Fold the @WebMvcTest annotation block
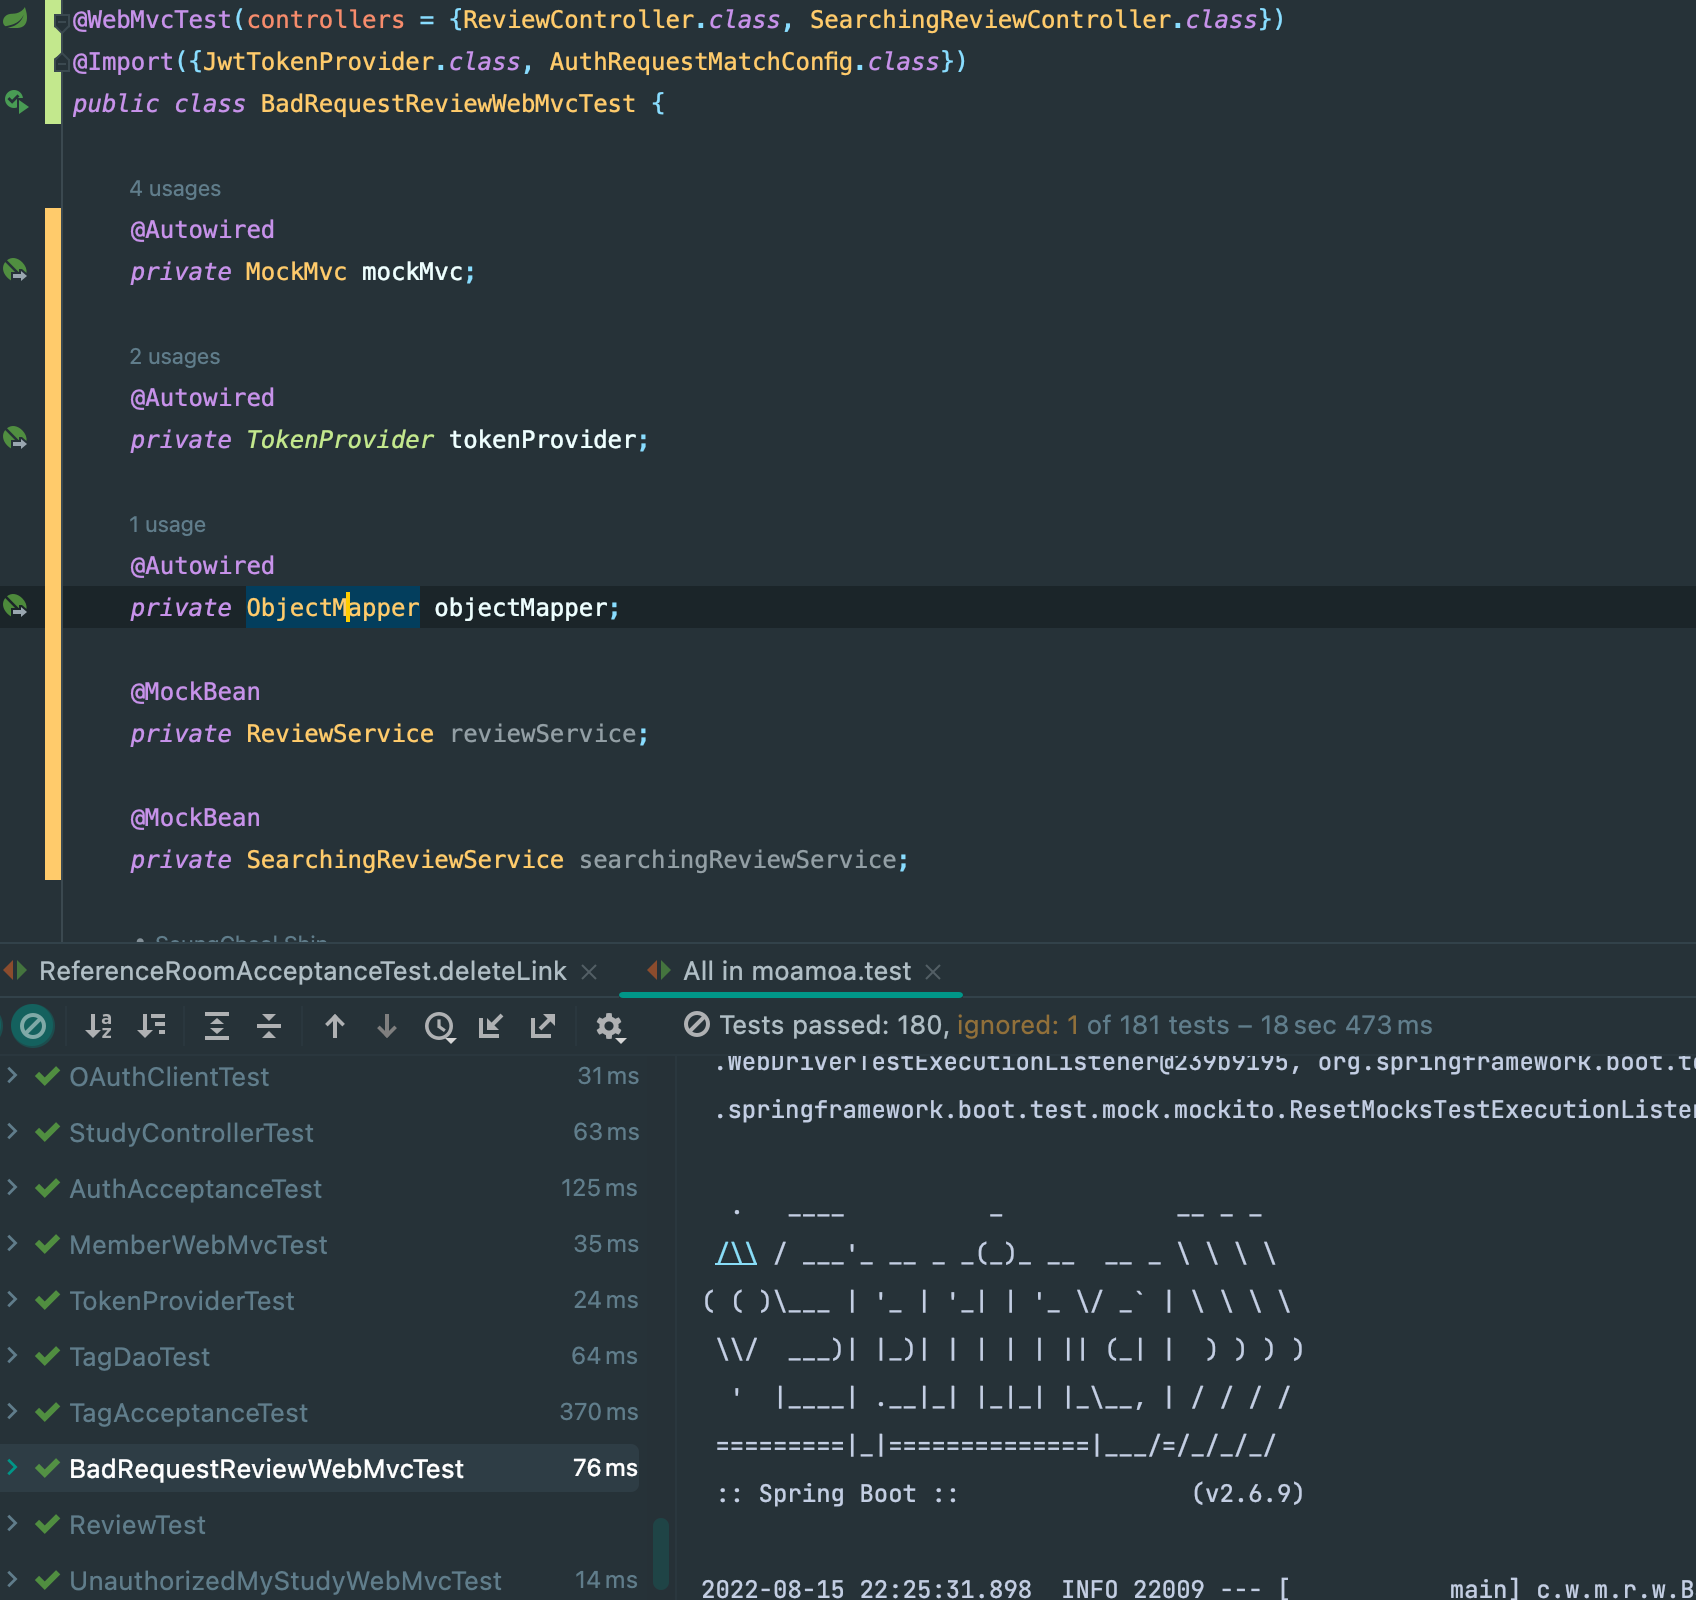The image size is (1696, 1600). (x=60, y=20)
